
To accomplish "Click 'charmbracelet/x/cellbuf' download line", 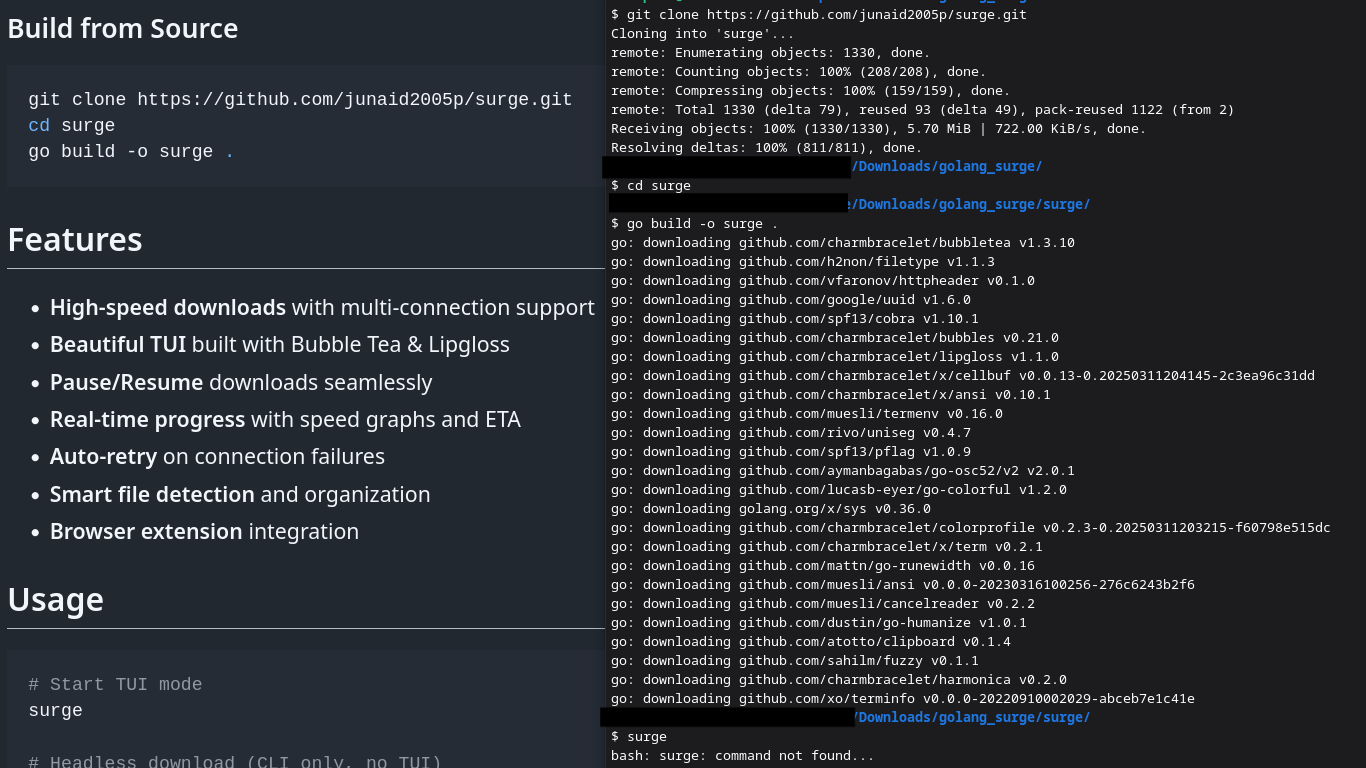I will [963, 376].
